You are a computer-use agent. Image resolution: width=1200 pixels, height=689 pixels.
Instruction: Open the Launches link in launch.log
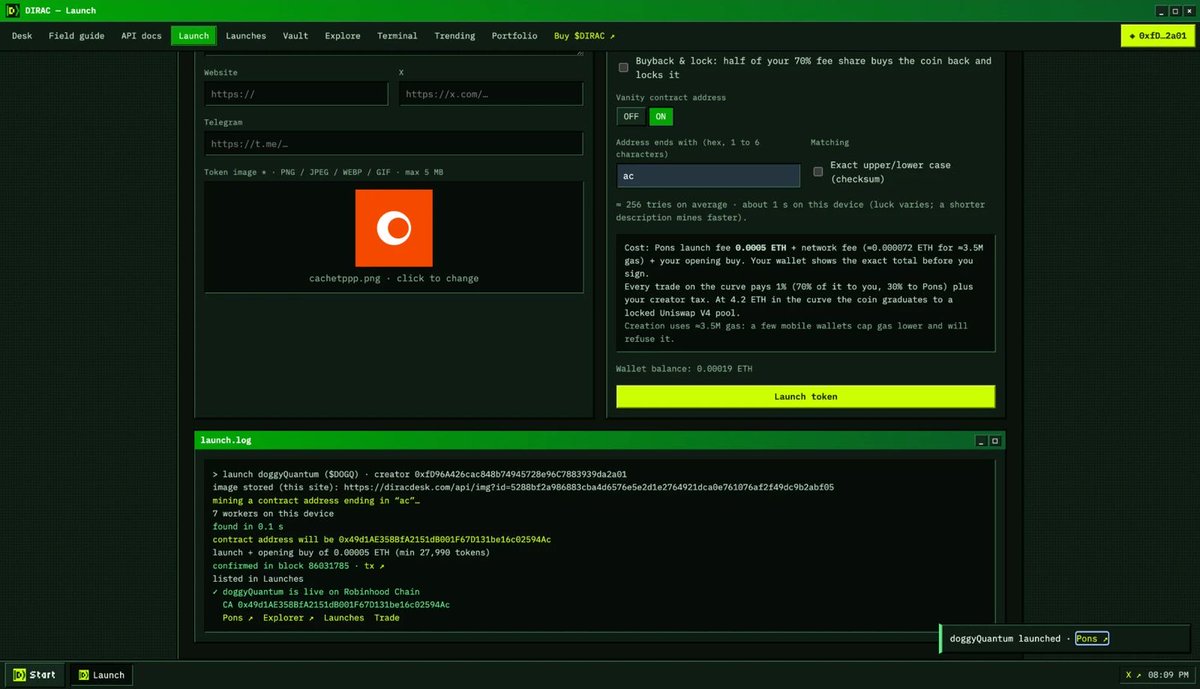click(x=343, y=617)
